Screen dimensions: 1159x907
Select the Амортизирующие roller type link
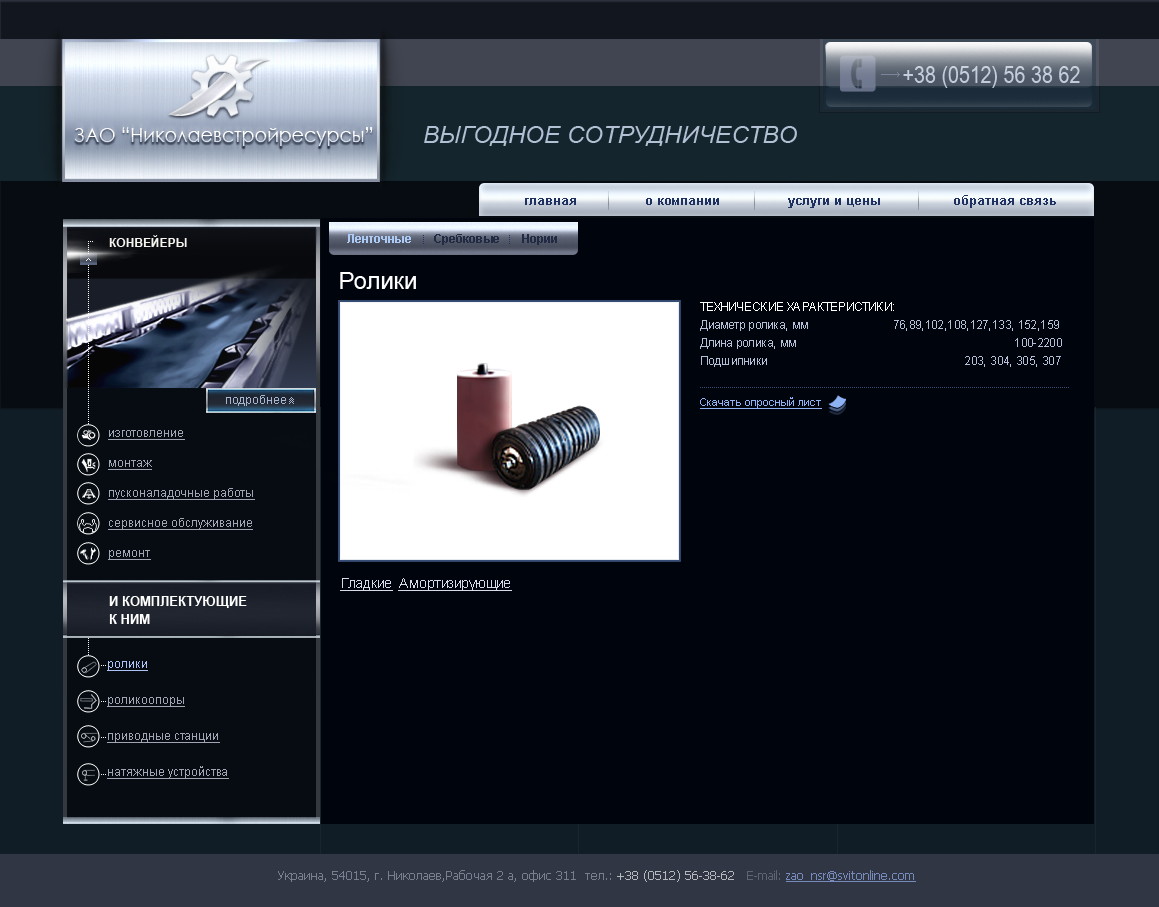pyautogui.click(x=454, y=584)
